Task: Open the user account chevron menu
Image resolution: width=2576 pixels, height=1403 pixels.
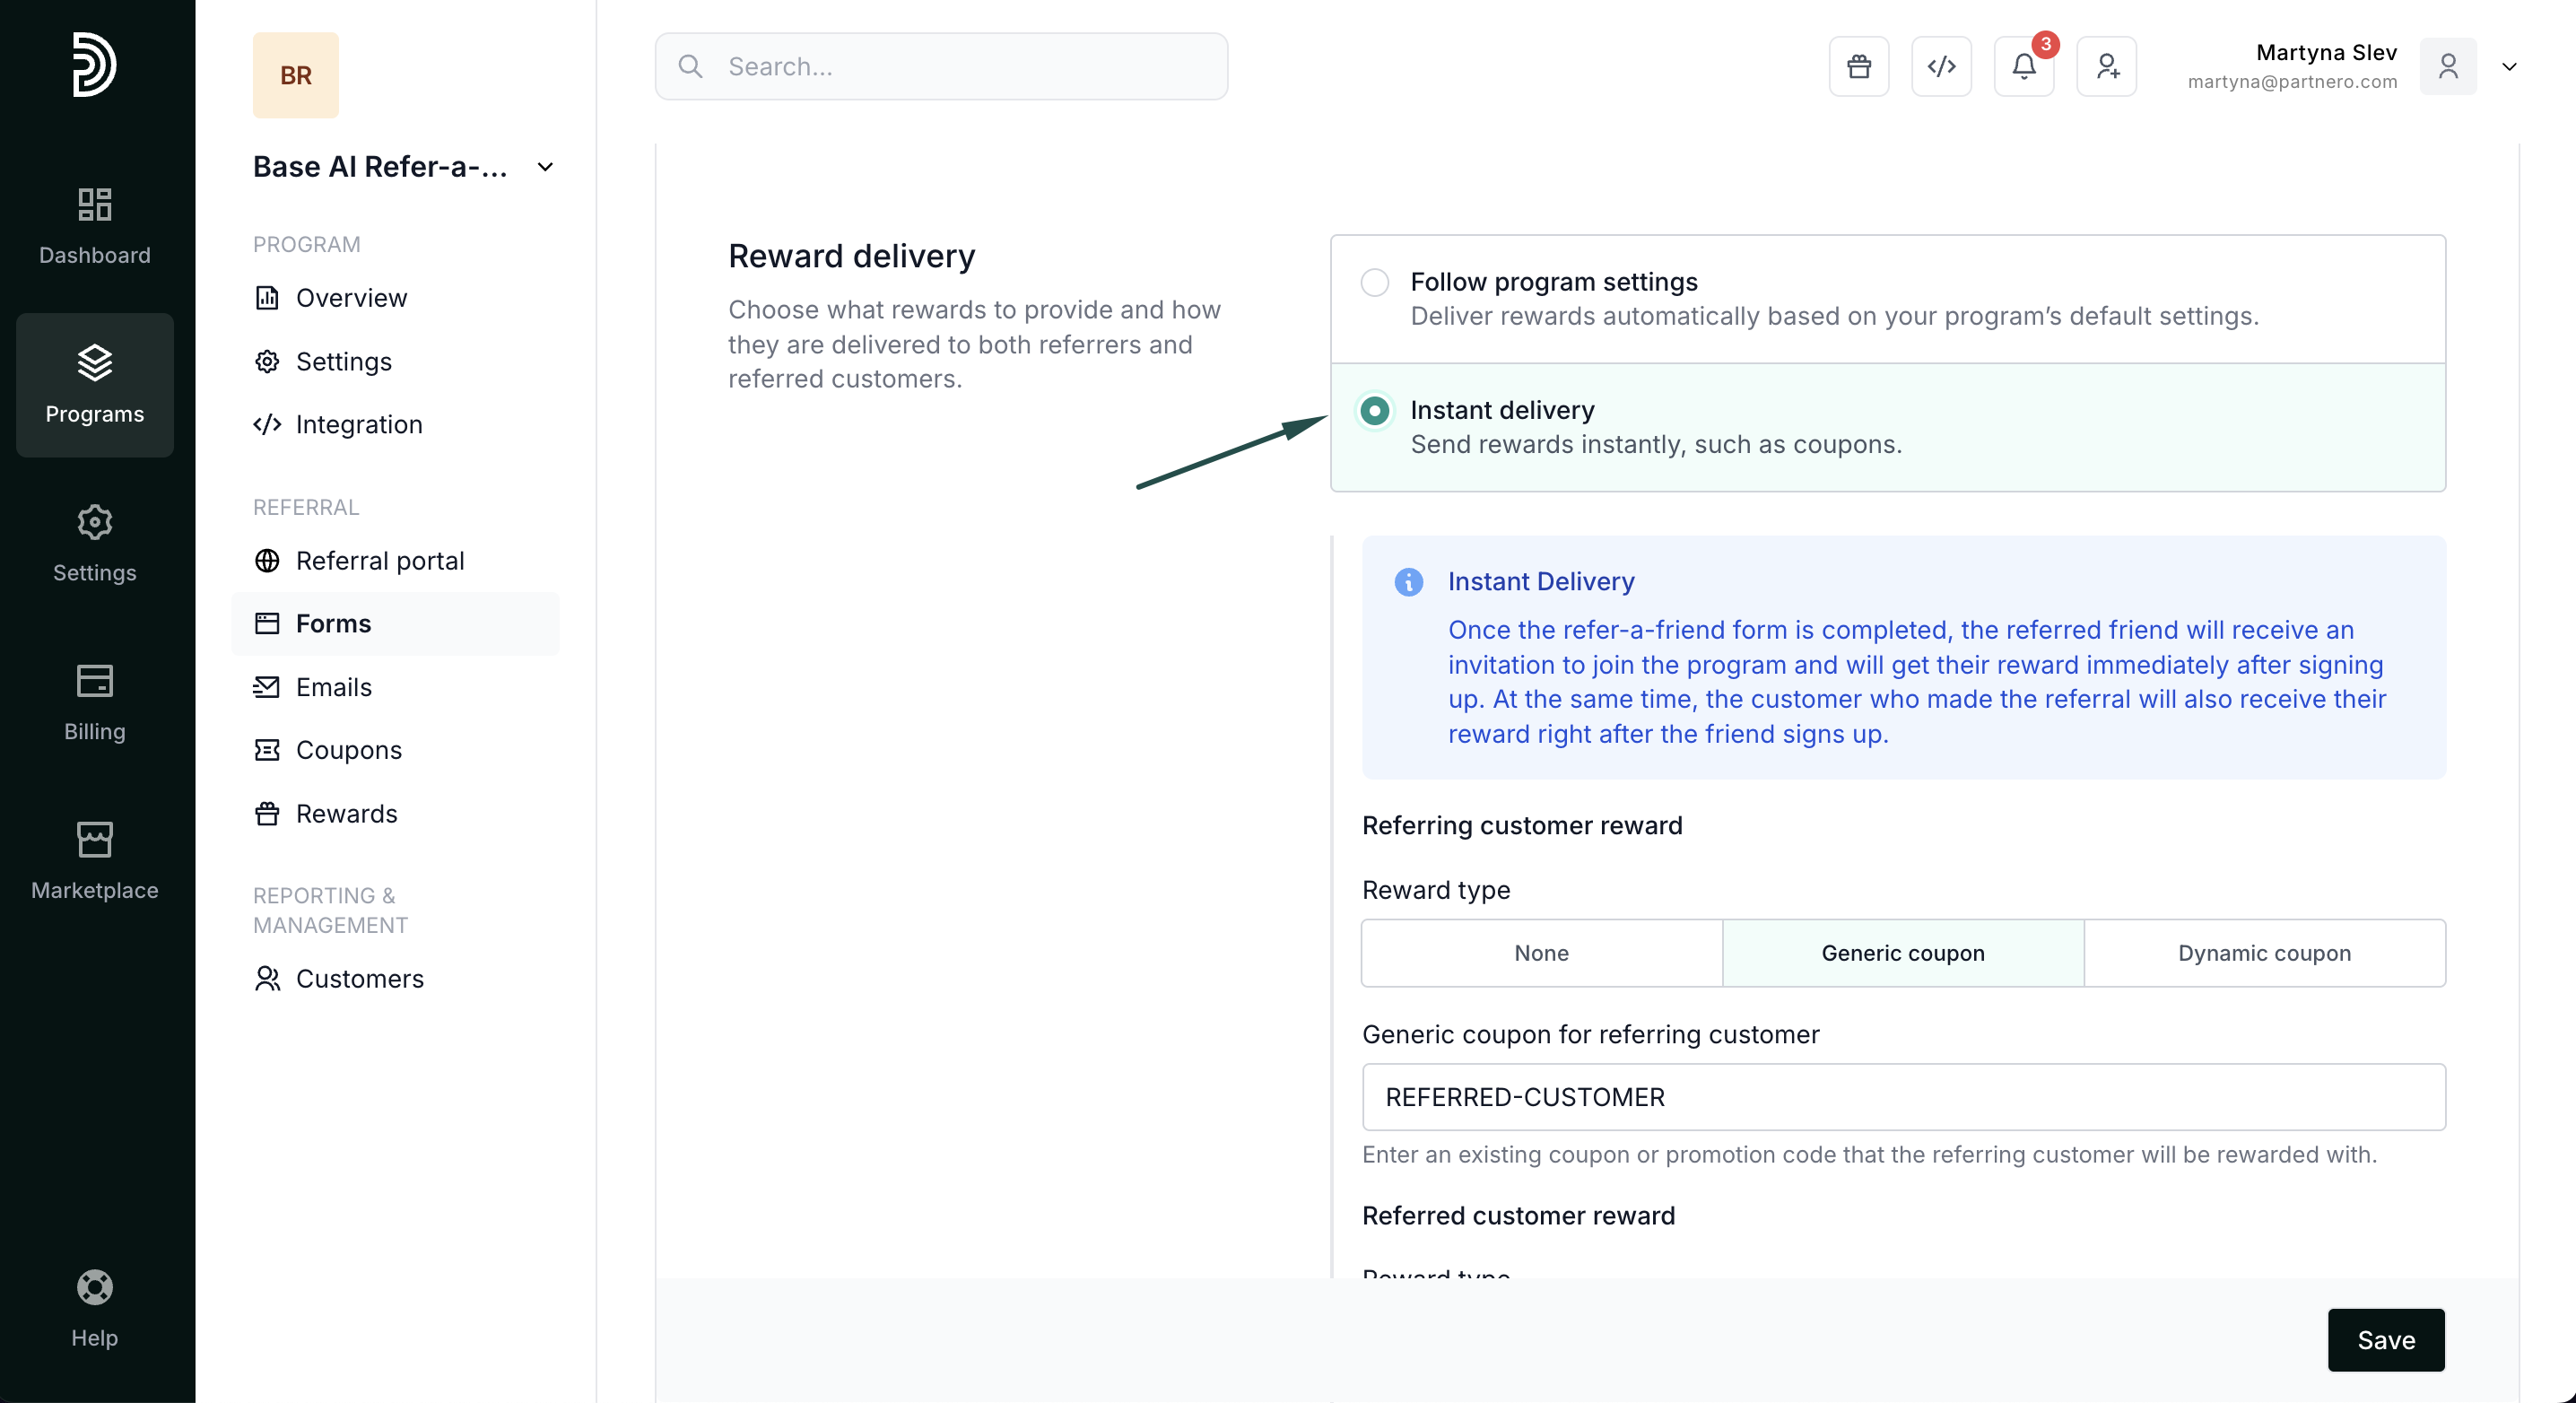Action: coord(2509,67)
